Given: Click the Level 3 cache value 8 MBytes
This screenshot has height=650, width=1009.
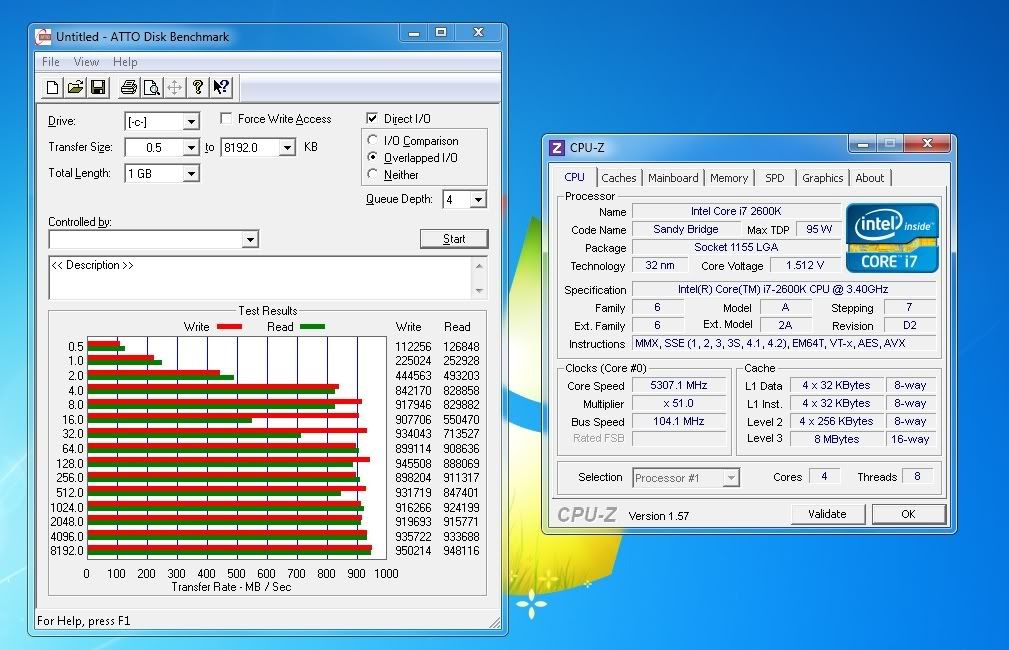Looking at the screenshot, I should click(x=837, y=440).
